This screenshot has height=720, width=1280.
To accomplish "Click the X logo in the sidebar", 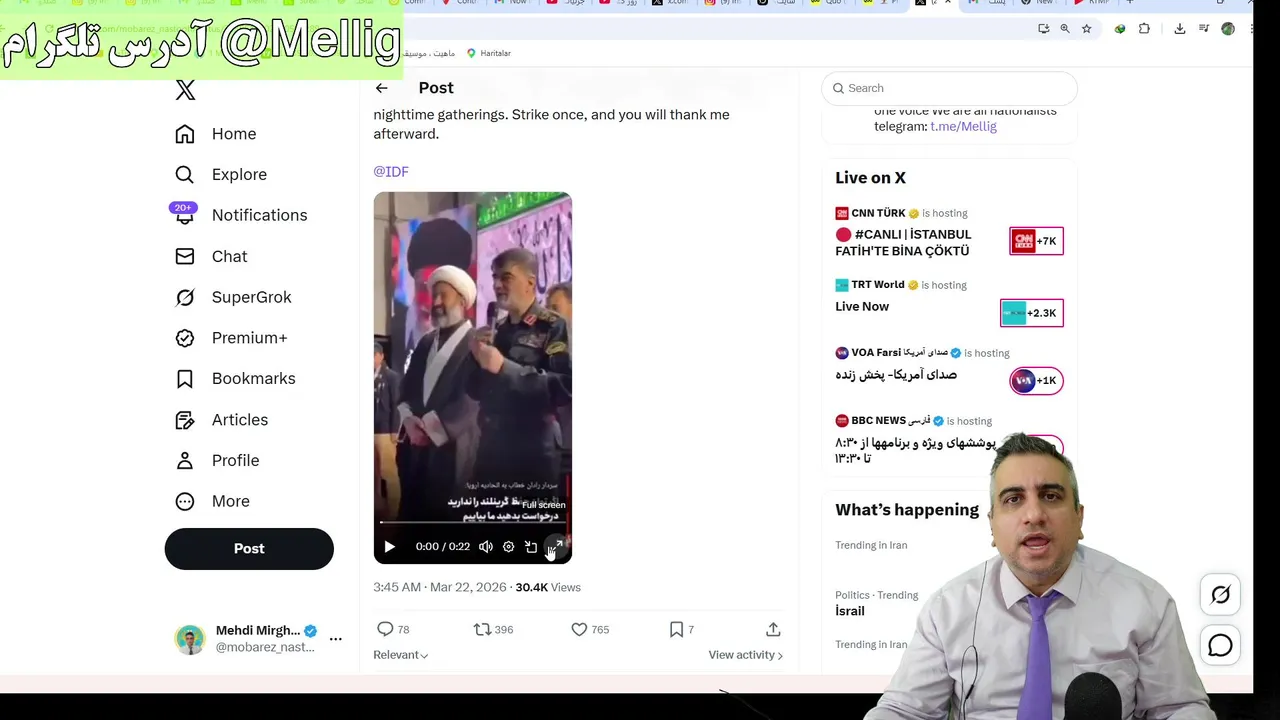I will pyautogui.click(x=185, y=90).
